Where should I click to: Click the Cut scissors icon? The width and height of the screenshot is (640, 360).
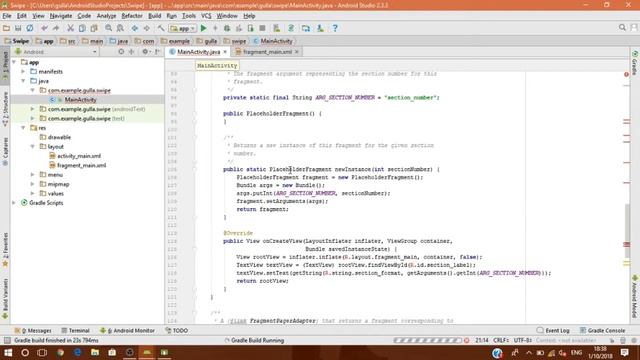(x=70, y=28)
